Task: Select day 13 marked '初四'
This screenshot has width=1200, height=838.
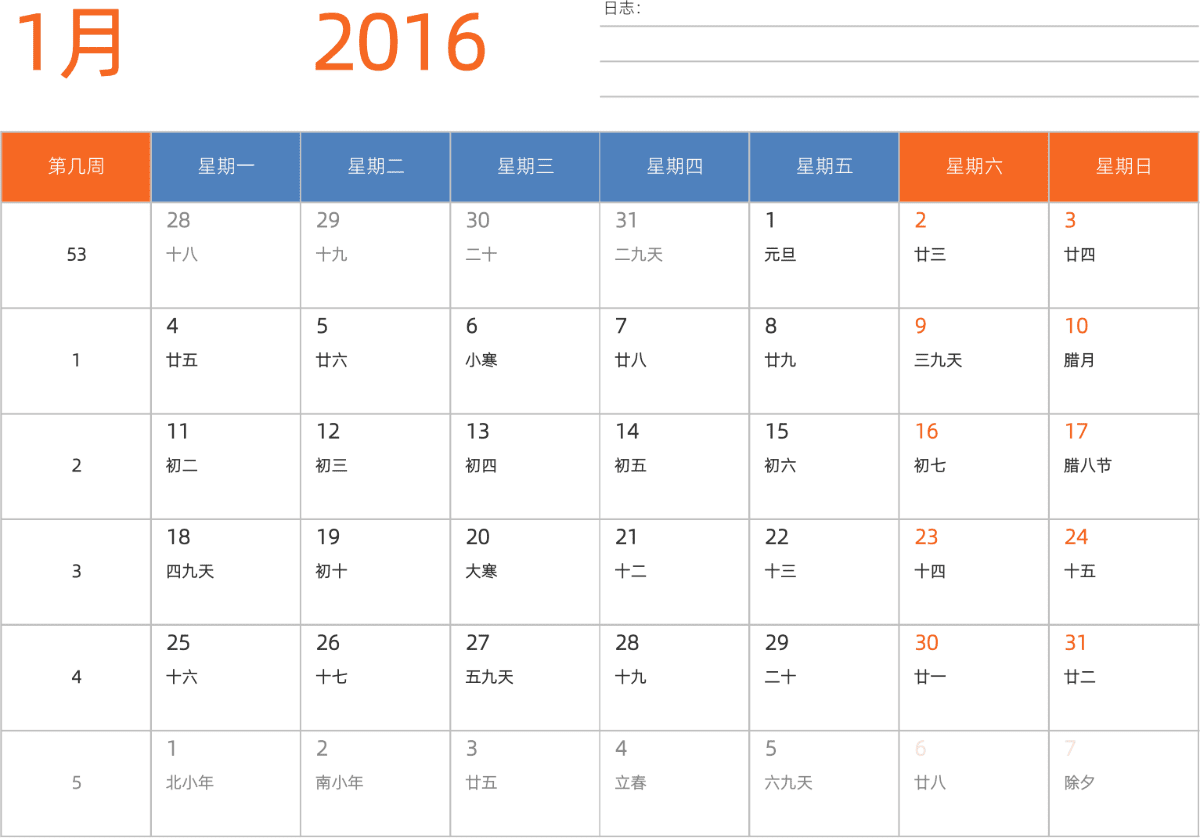Action: tap(525, 467)
